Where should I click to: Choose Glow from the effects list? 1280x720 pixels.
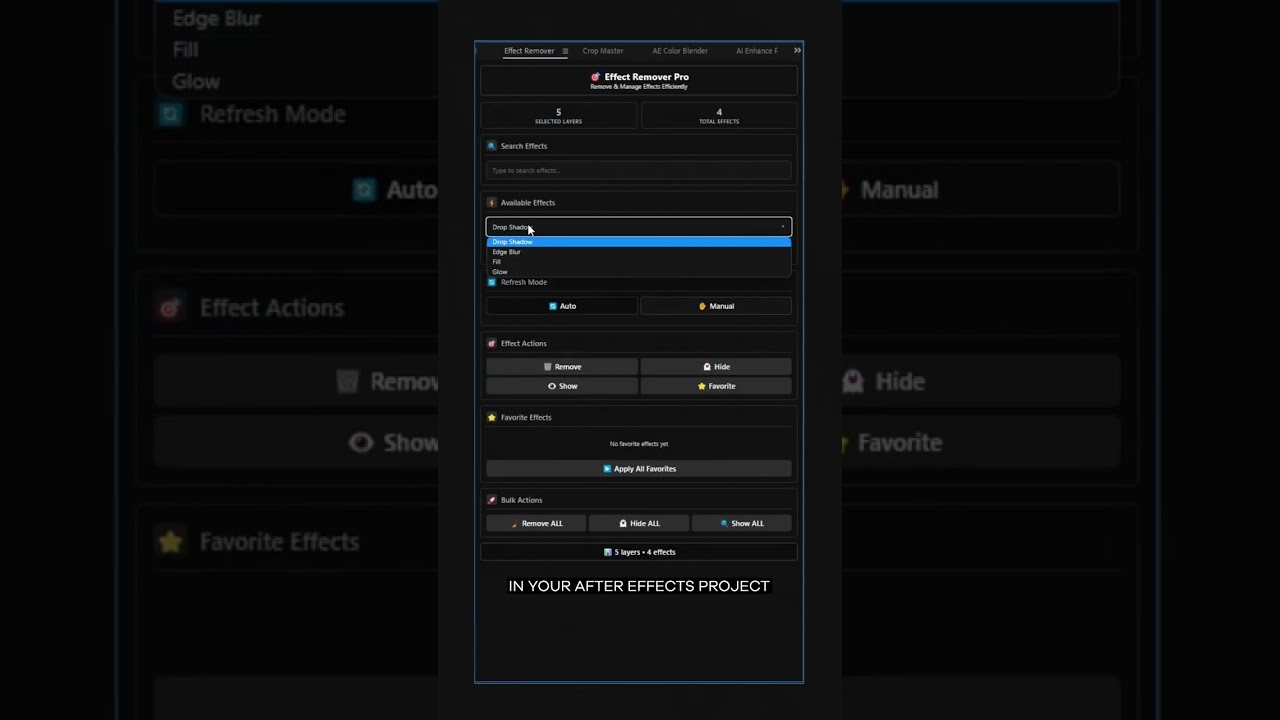639,272
